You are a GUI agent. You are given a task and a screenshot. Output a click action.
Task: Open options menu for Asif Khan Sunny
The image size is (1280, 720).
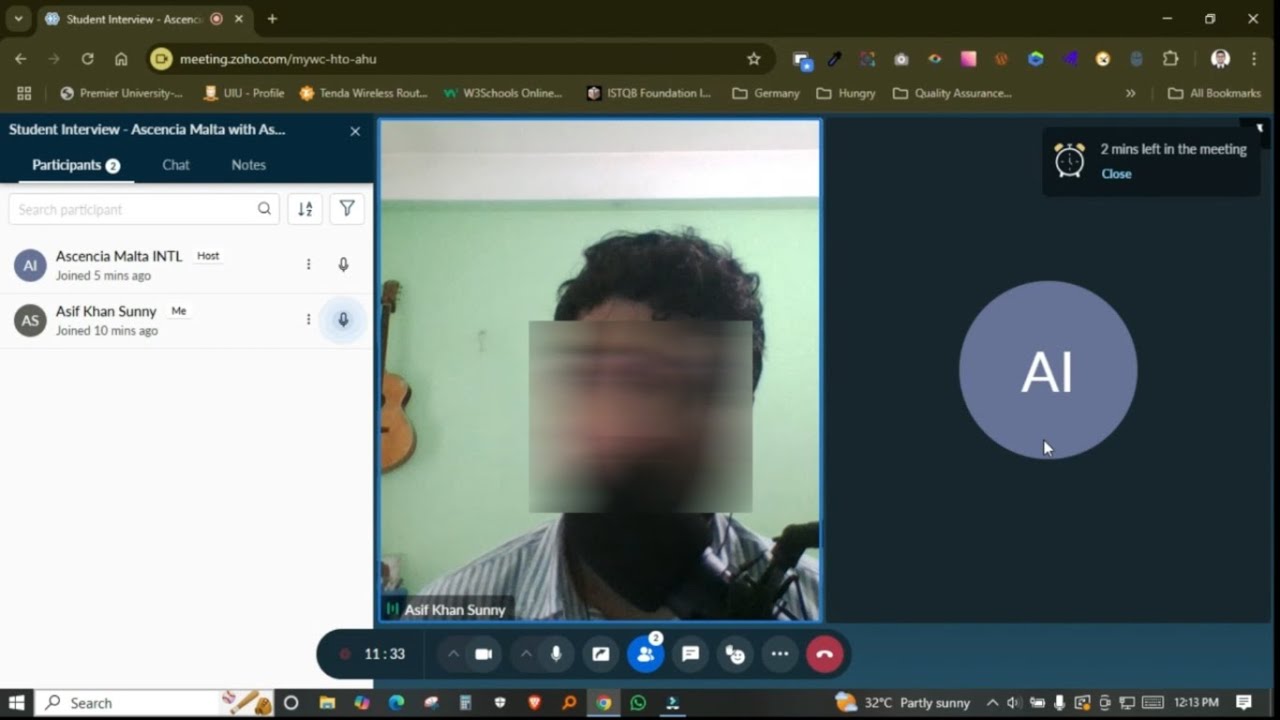[x=308, y=319]
